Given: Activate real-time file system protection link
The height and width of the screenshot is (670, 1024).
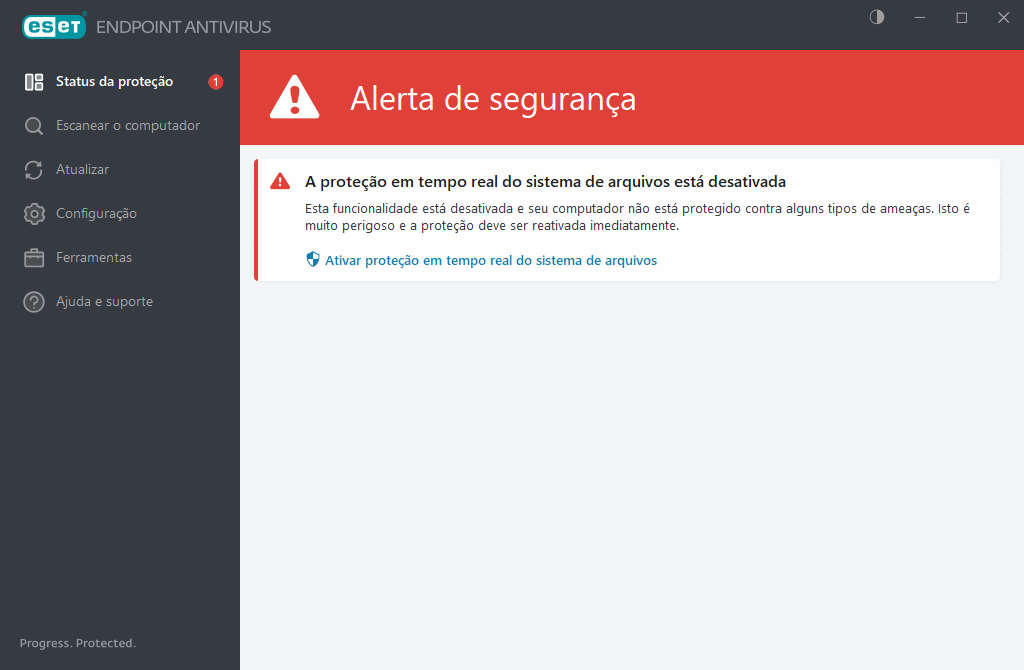Looking at the screenshot, I should (x=489, y=260).
